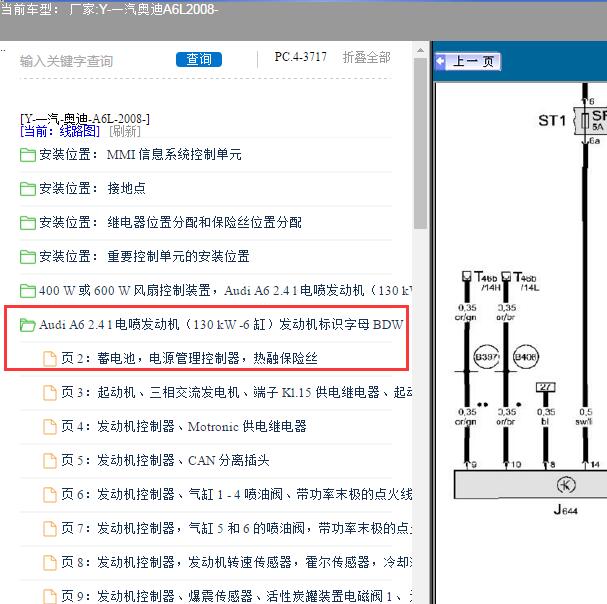Open folder icon for 接地点
The height and width of the screenshot is (604, 607).
(x=27, y=189)
